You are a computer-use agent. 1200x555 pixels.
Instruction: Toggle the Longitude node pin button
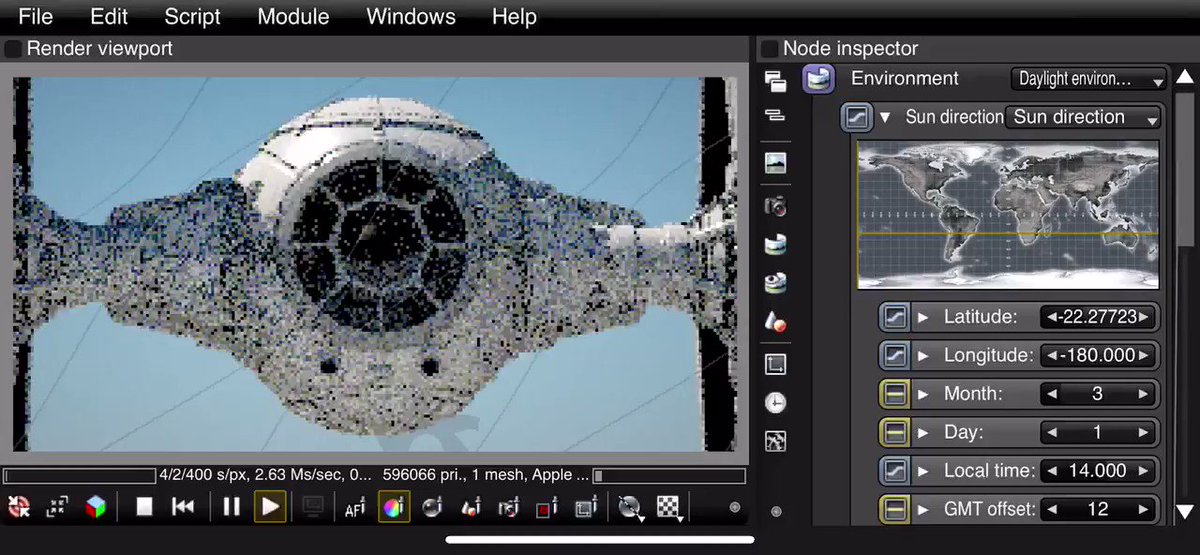pyautogui.click(x=895, y=356)
